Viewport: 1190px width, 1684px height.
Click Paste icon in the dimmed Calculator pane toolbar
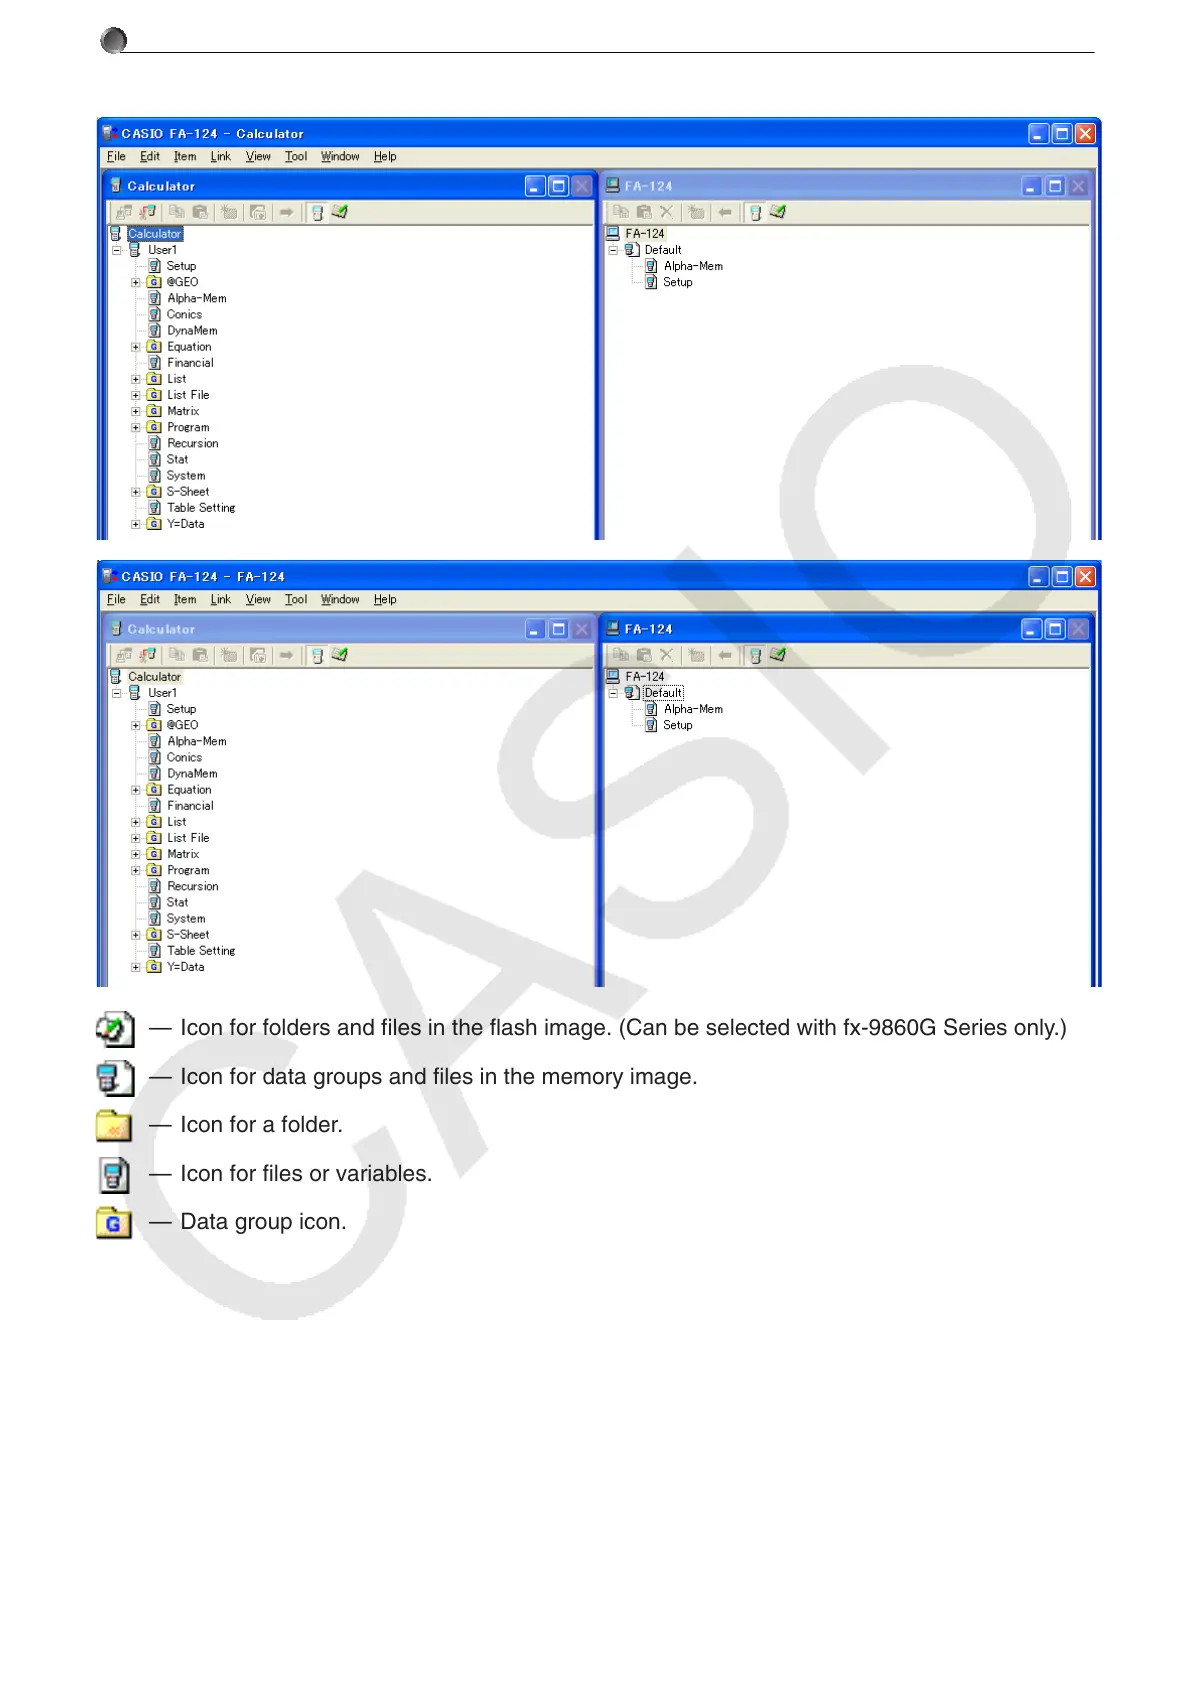pos(200,655)
